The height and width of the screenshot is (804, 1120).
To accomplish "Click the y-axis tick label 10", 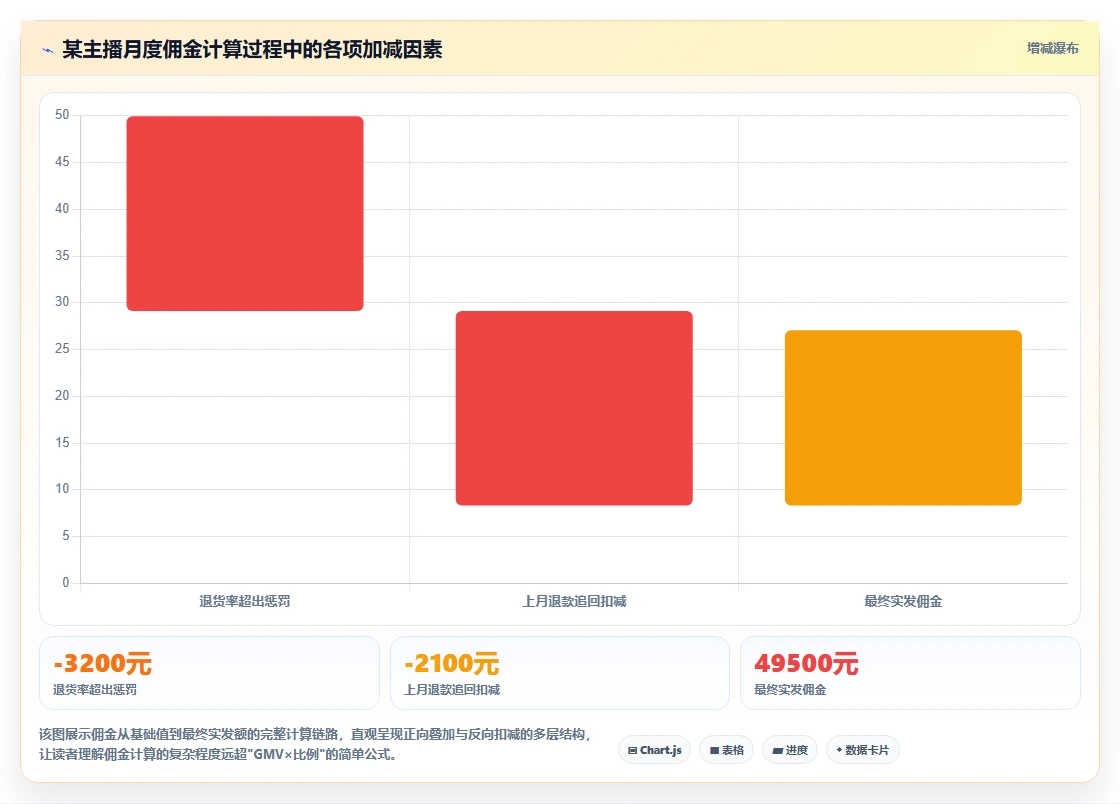I will pos(62,489).
